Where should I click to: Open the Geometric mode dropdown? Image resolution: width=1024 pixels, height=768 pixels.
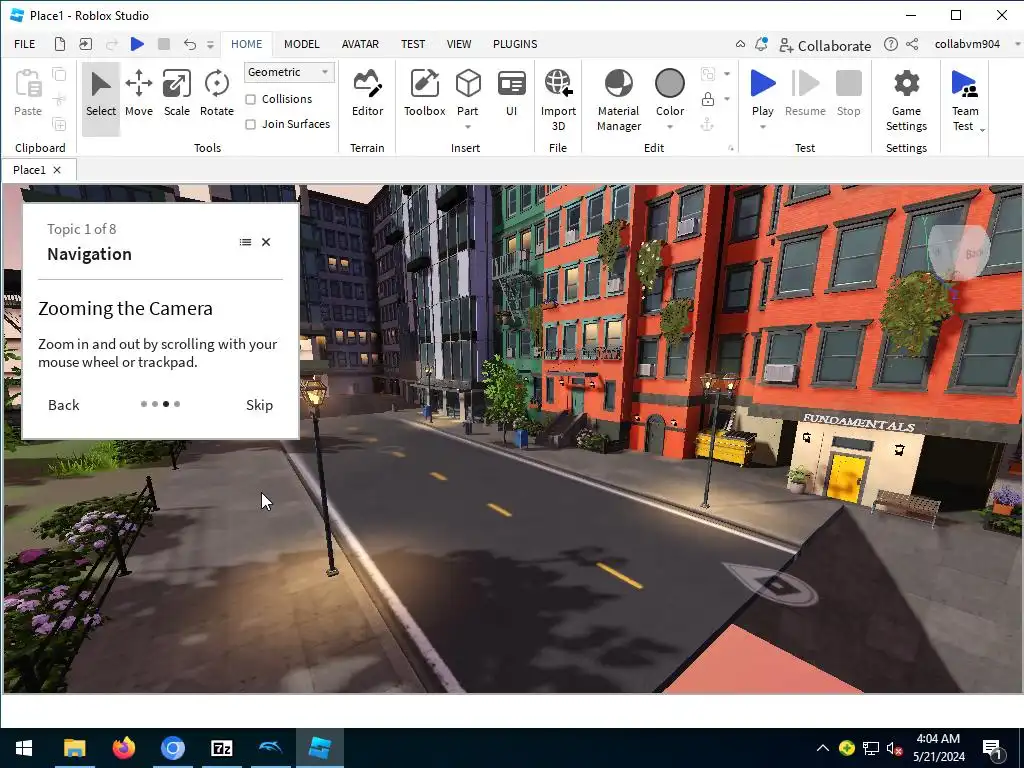coord(288,72)
